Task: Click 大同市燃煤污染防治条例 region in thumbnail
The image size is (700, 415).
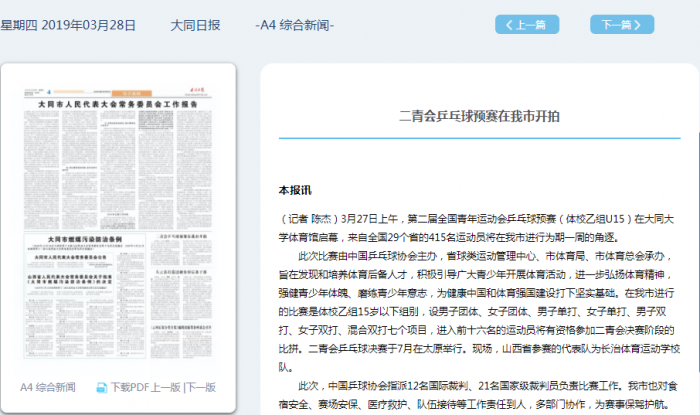Action: [85, 296]
